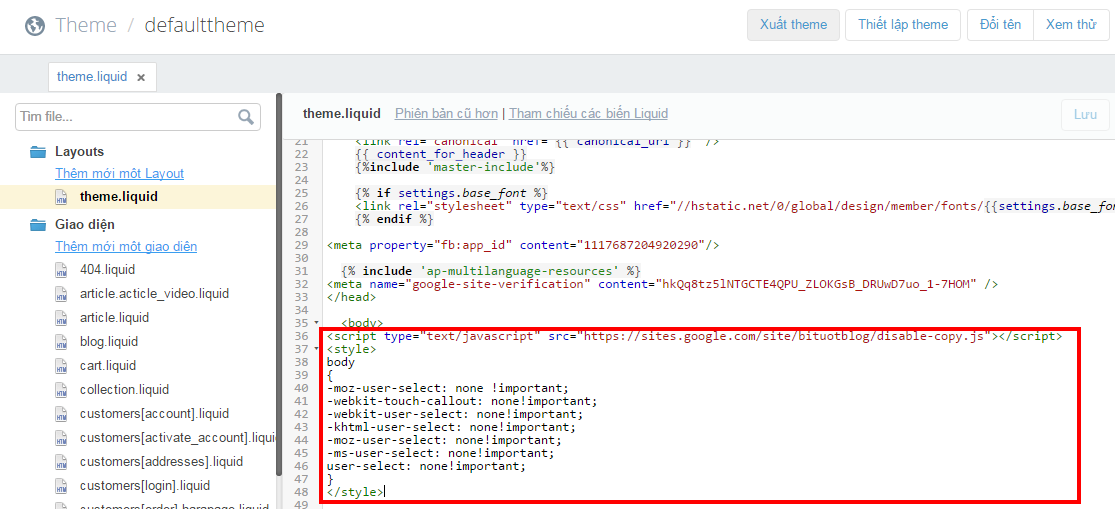Click the -webkit-touch-callout code line
Image resolution: width=1115 pixels, height=509 pixels.
tap(462, 401)
